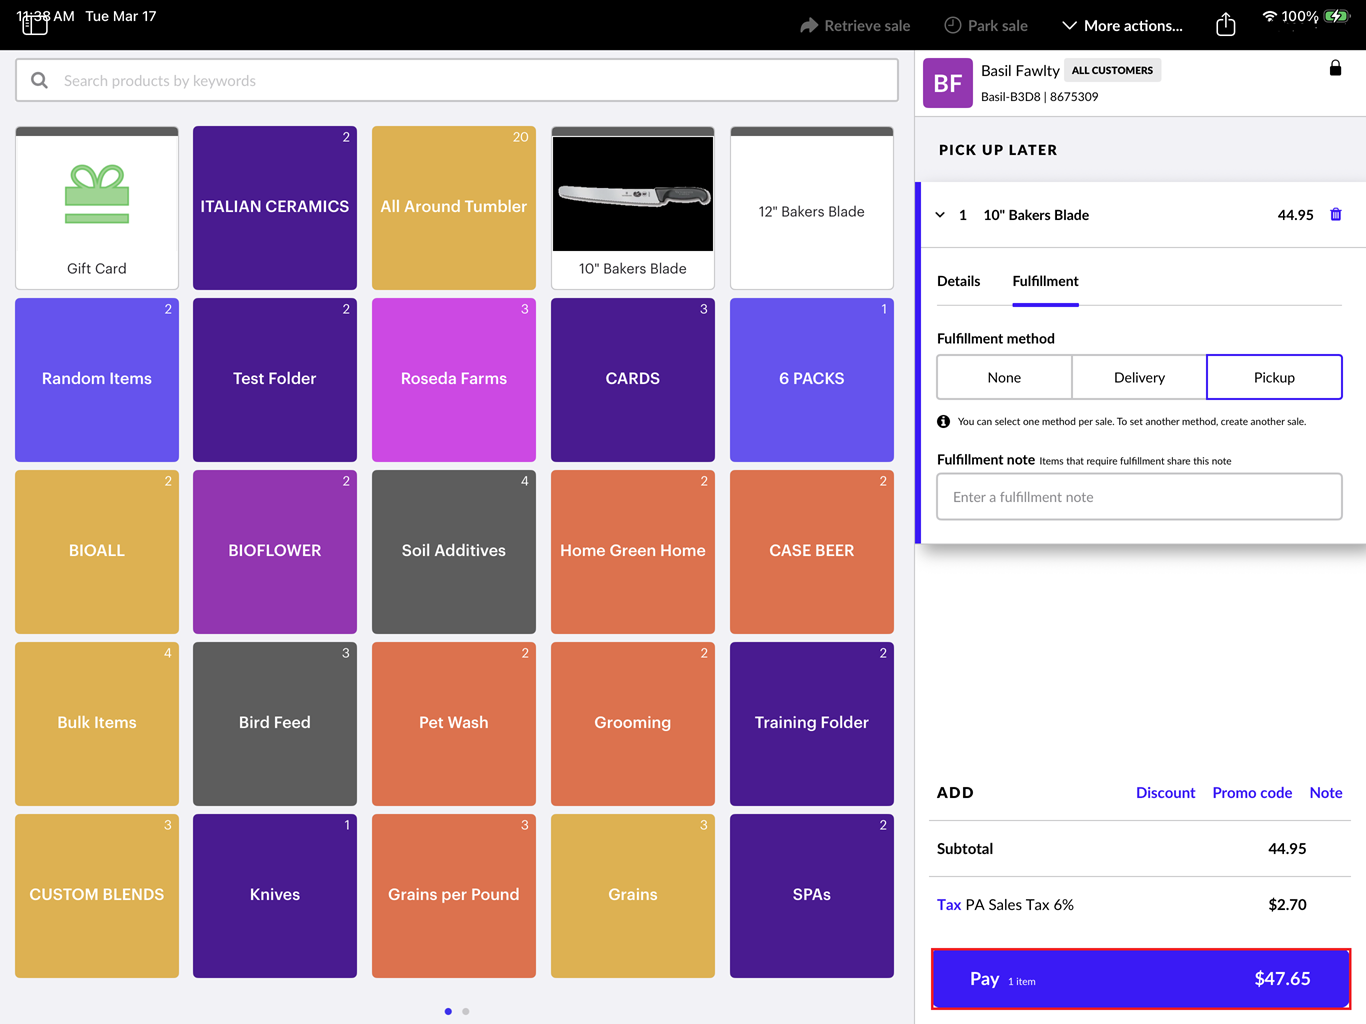Open the ITALIAN CERAMICS folder
The image size is (1366, 1024).
pos(275,208)
